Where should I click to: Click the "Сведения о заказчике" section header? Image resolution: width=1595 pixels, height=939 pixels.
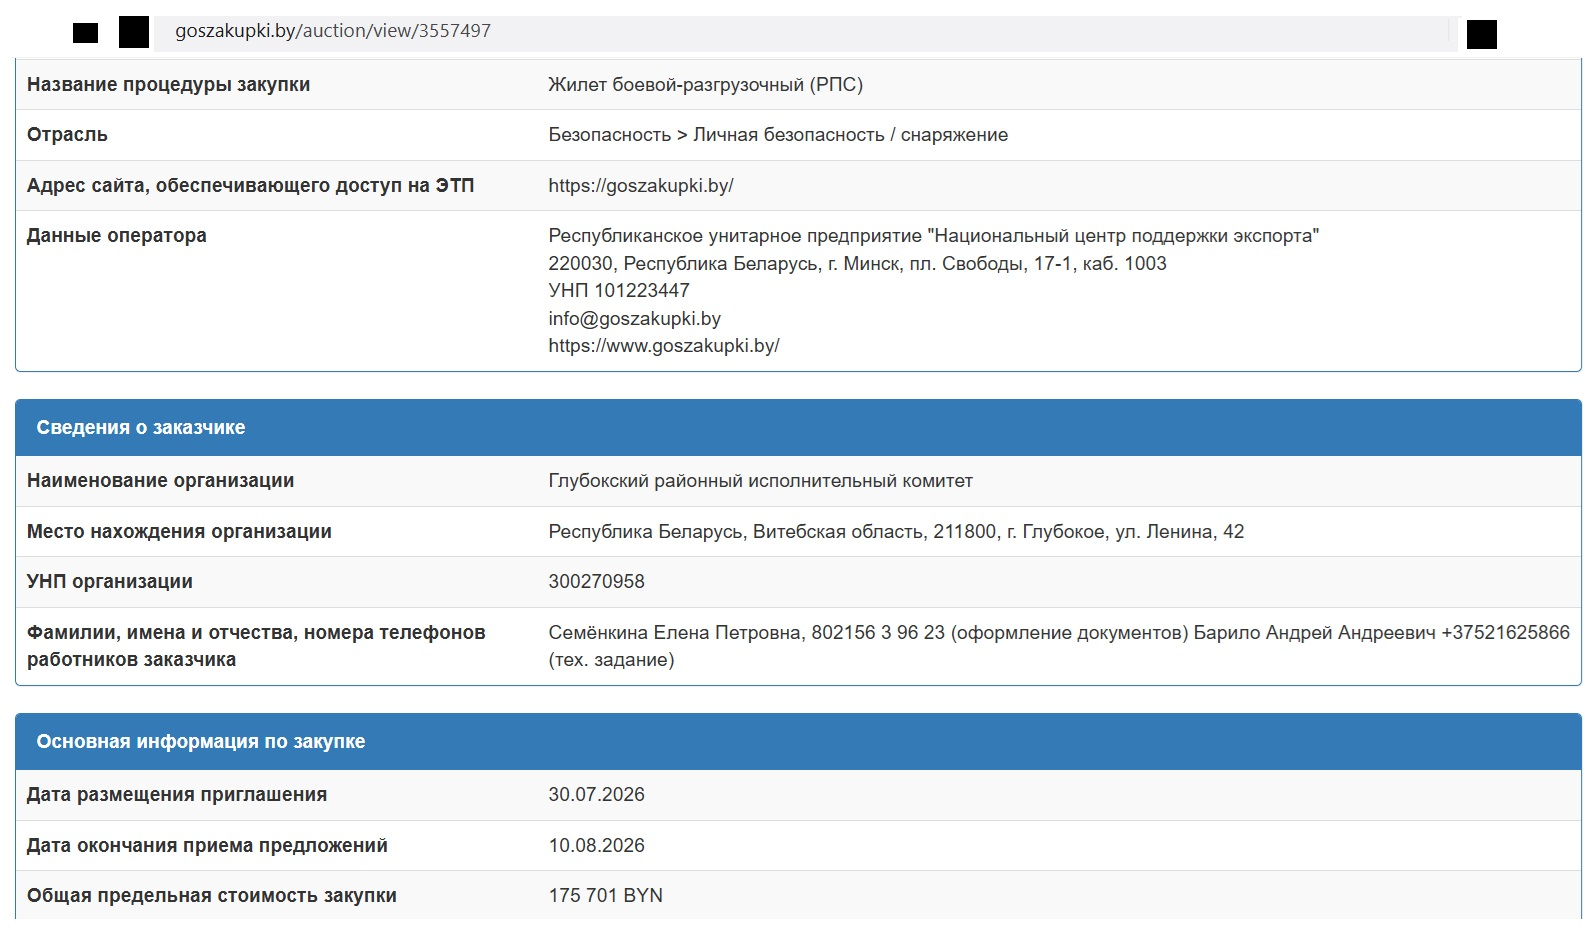798,428
